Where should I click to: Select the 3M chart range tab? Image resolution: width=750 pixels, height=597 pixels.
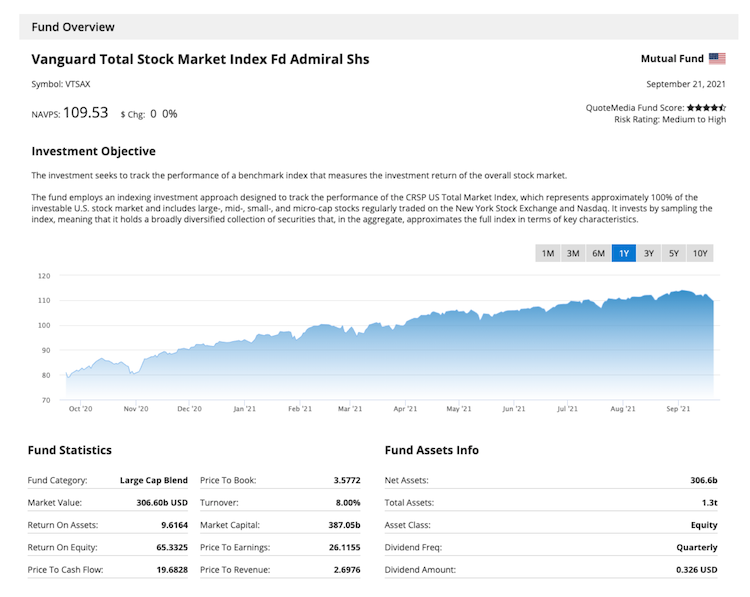coord(573,253)
